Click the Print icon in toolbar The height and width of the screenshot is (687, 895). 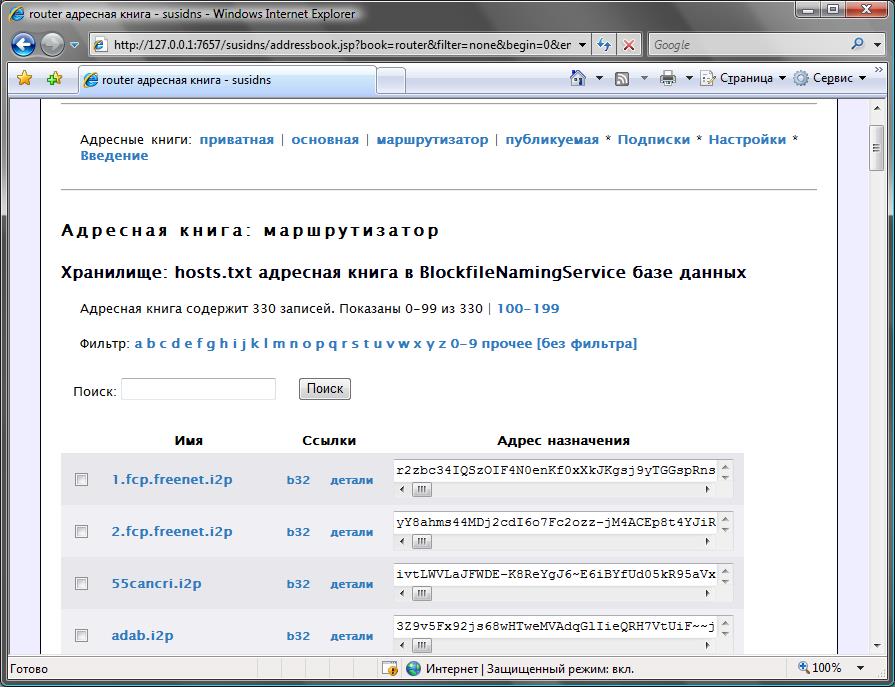click(667, 78)
